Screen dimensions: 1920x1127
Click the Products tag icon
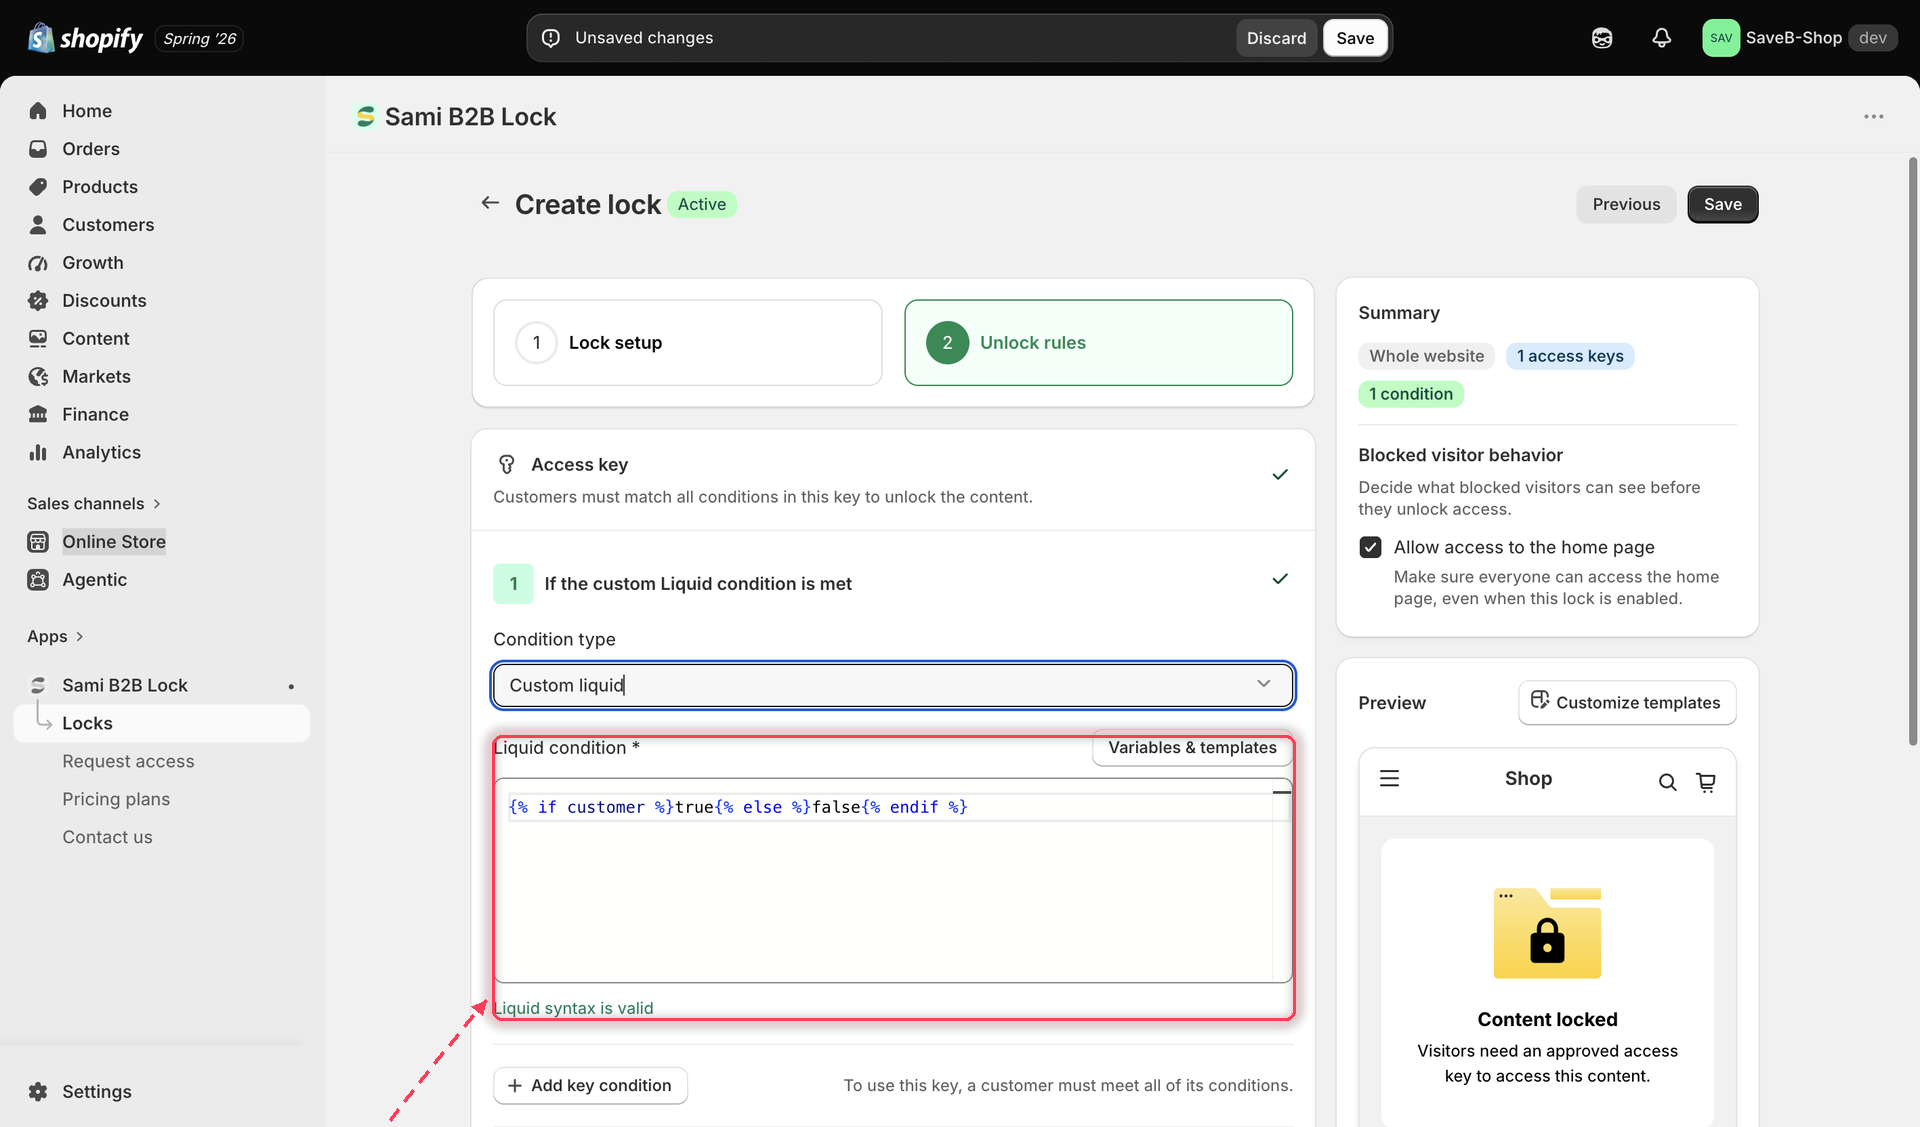[x=38, y=187]
